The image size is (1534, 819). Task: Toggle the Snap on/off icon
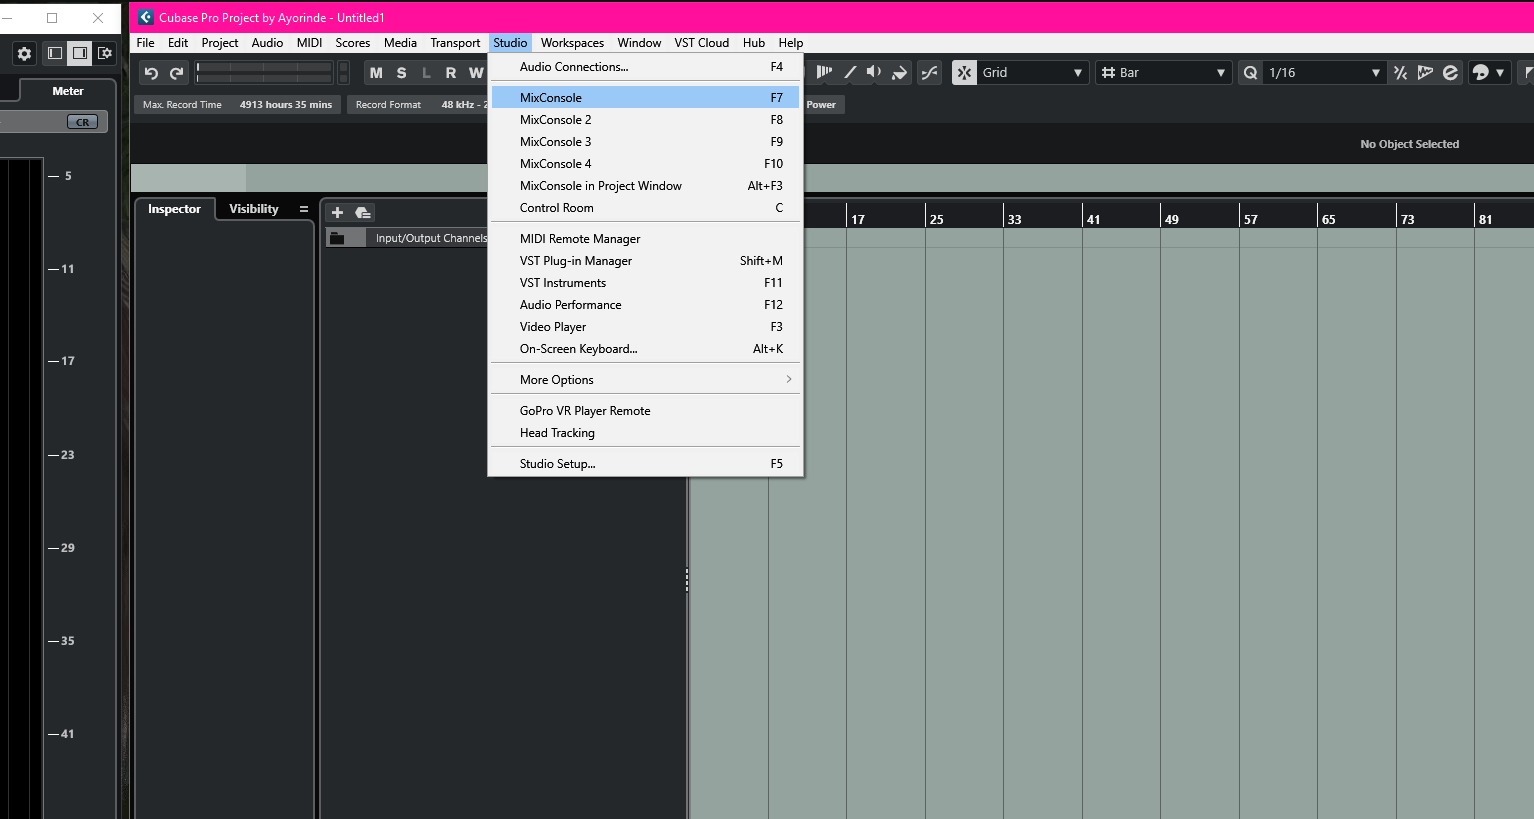(x=964, y=72)
